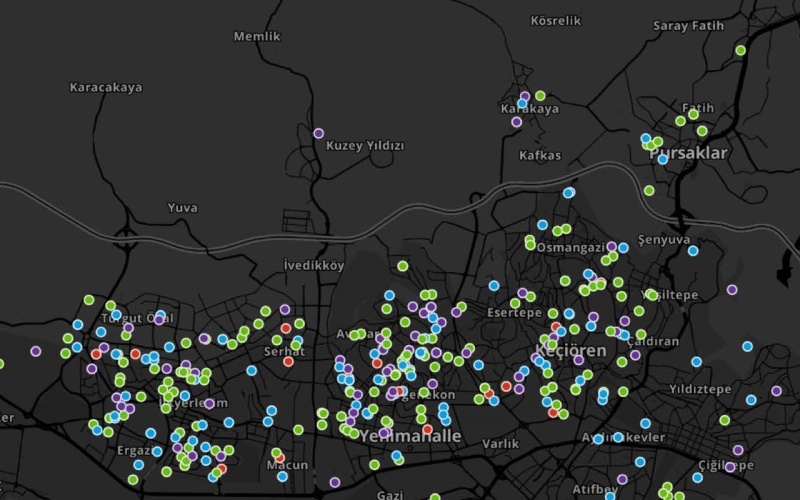Click the purple marker right of Yıldıztepe label
This screenshot has width=800, height=500.
776,391
